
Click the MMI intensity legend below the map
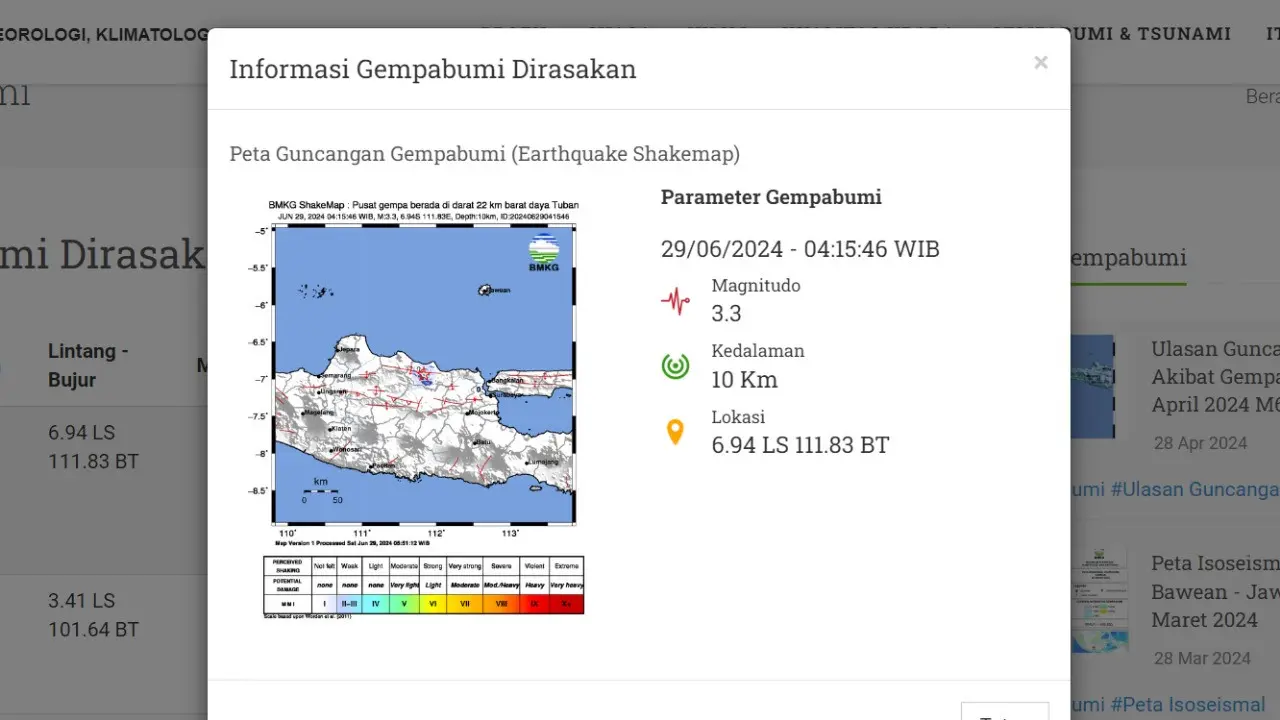click(x=423, y=585)
